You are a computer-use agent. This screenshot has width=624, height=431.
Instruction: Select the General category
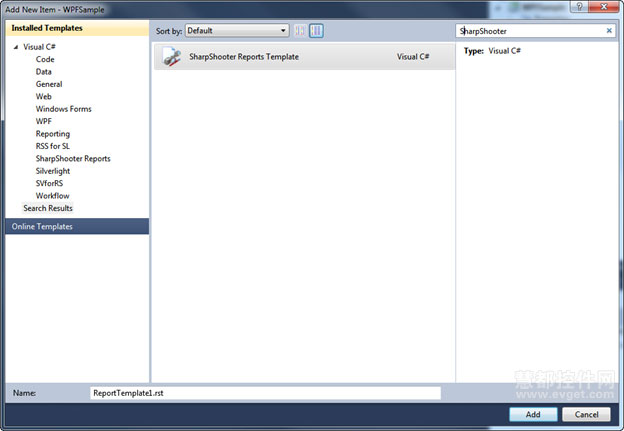pyautogui.click(x=49, y=84)
